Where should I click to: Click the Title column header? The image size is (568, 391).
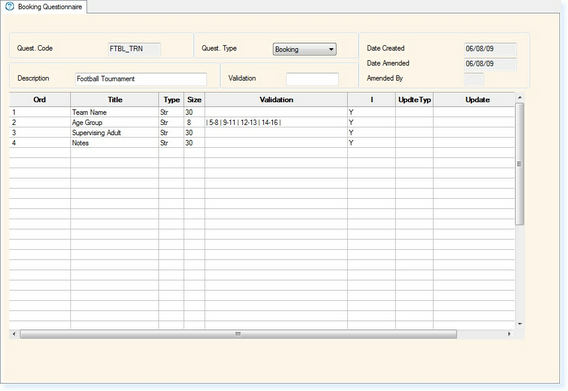pyautogui.click(x=114, y=100)
